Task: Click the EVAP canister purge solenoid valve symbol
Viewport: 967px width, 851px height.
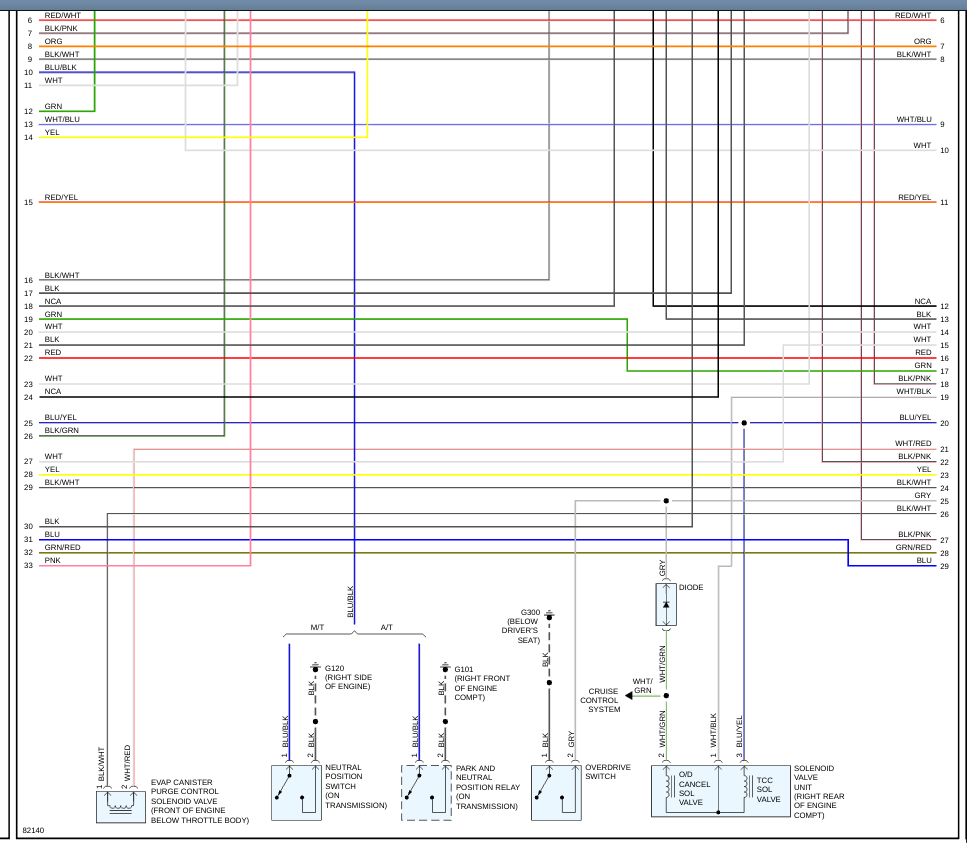Action: pyautogui.click(x=121, y=807)
